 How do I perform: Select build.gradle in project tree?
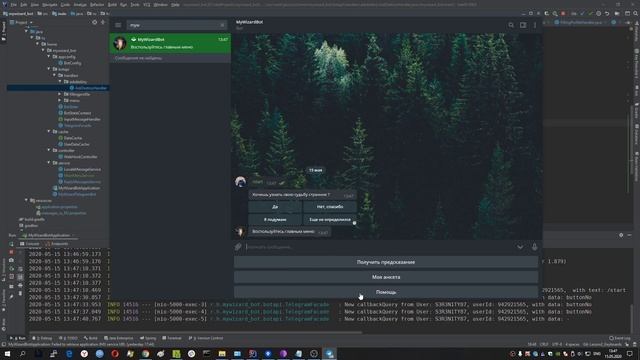[x=34, y=219]
